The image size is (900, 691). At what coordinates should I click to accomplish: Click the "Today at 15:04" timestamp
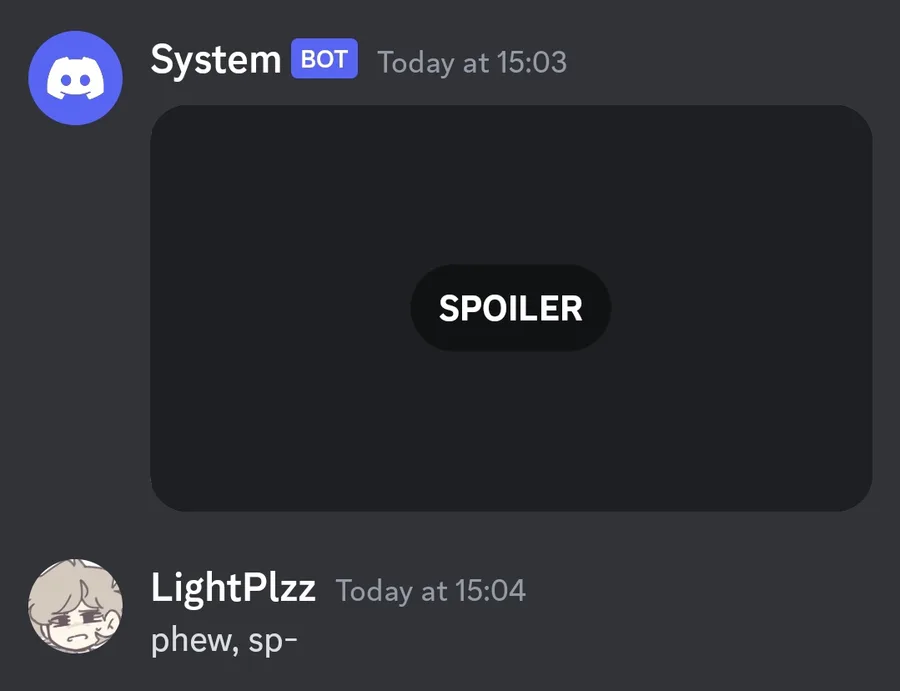pos(430,591)
